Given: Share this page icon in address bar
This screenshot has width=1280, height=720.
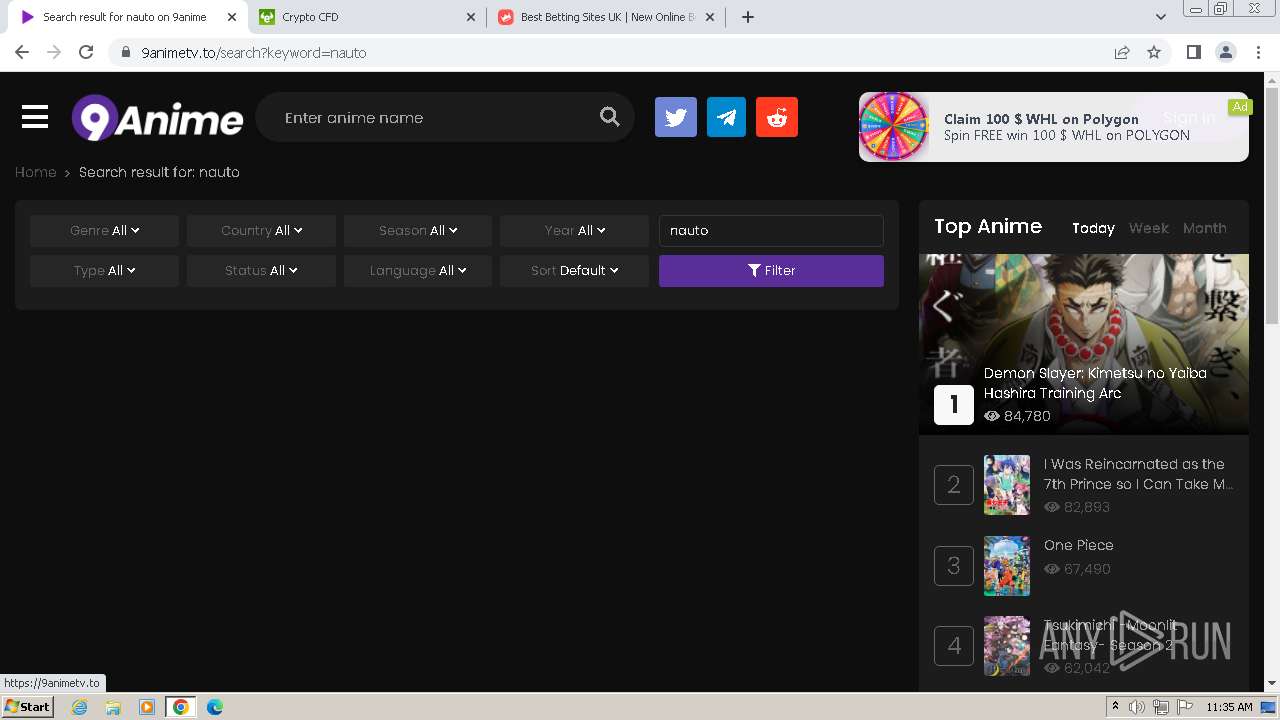Looking at the screenshot, I should coord(1122,52).
